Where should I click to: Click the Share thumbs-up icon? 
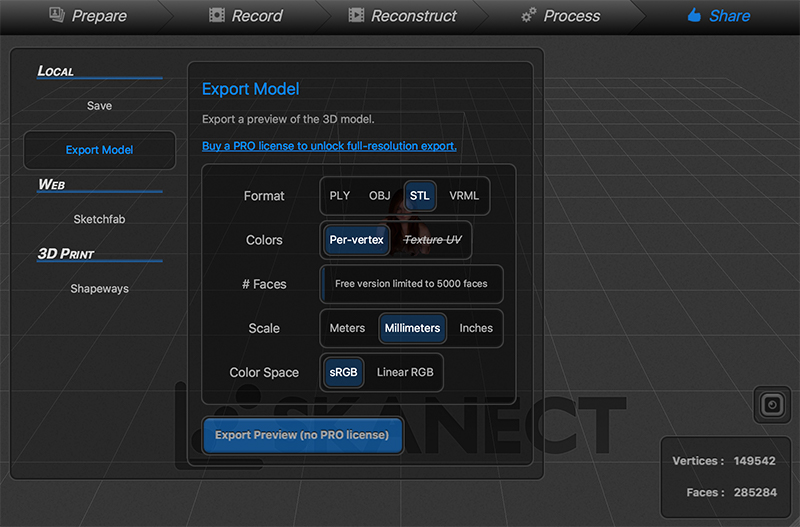click(x=694, y=15)
